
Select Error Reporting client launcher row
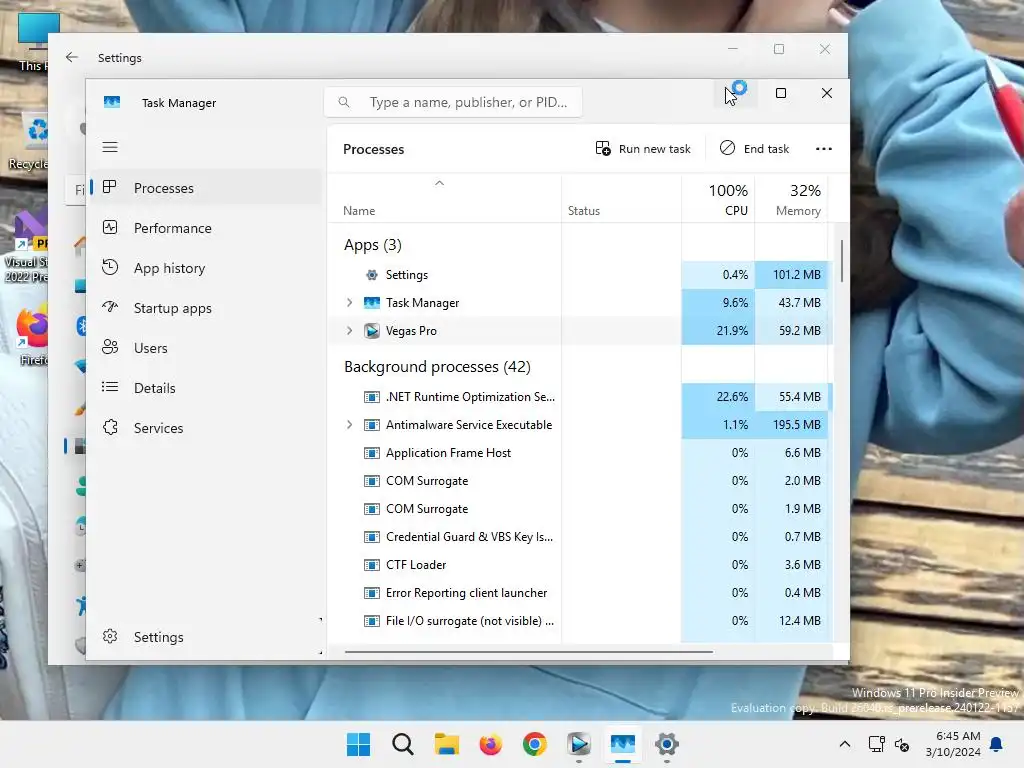(581, 593)
